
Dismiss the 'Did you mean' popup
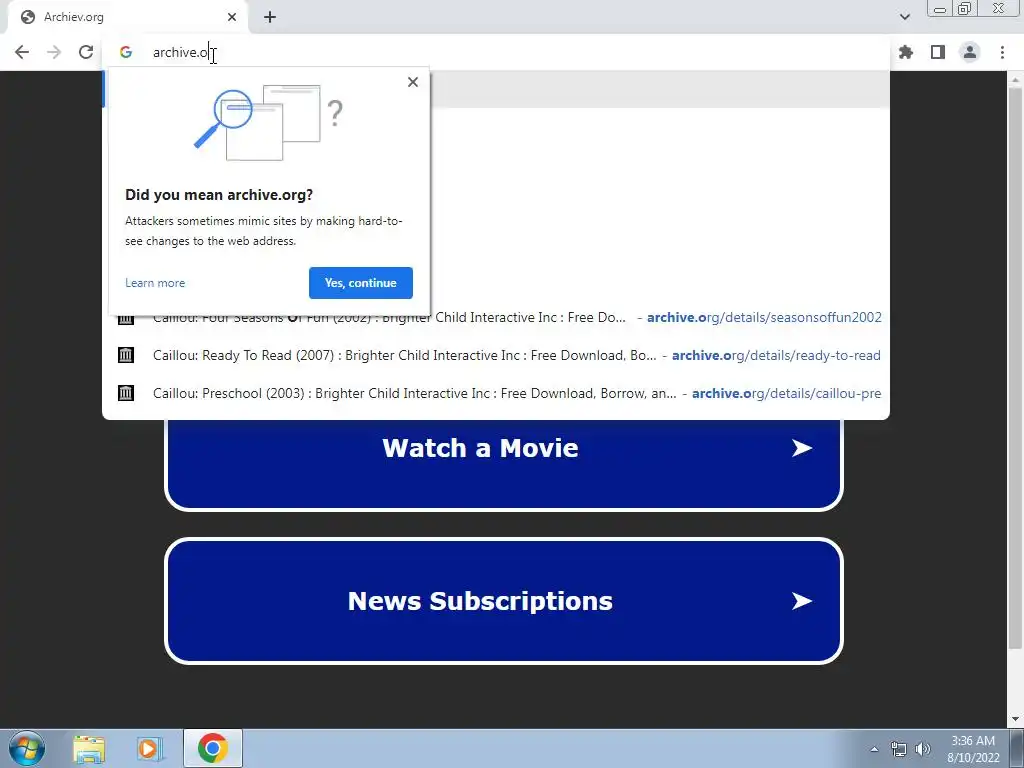(413, 82)
